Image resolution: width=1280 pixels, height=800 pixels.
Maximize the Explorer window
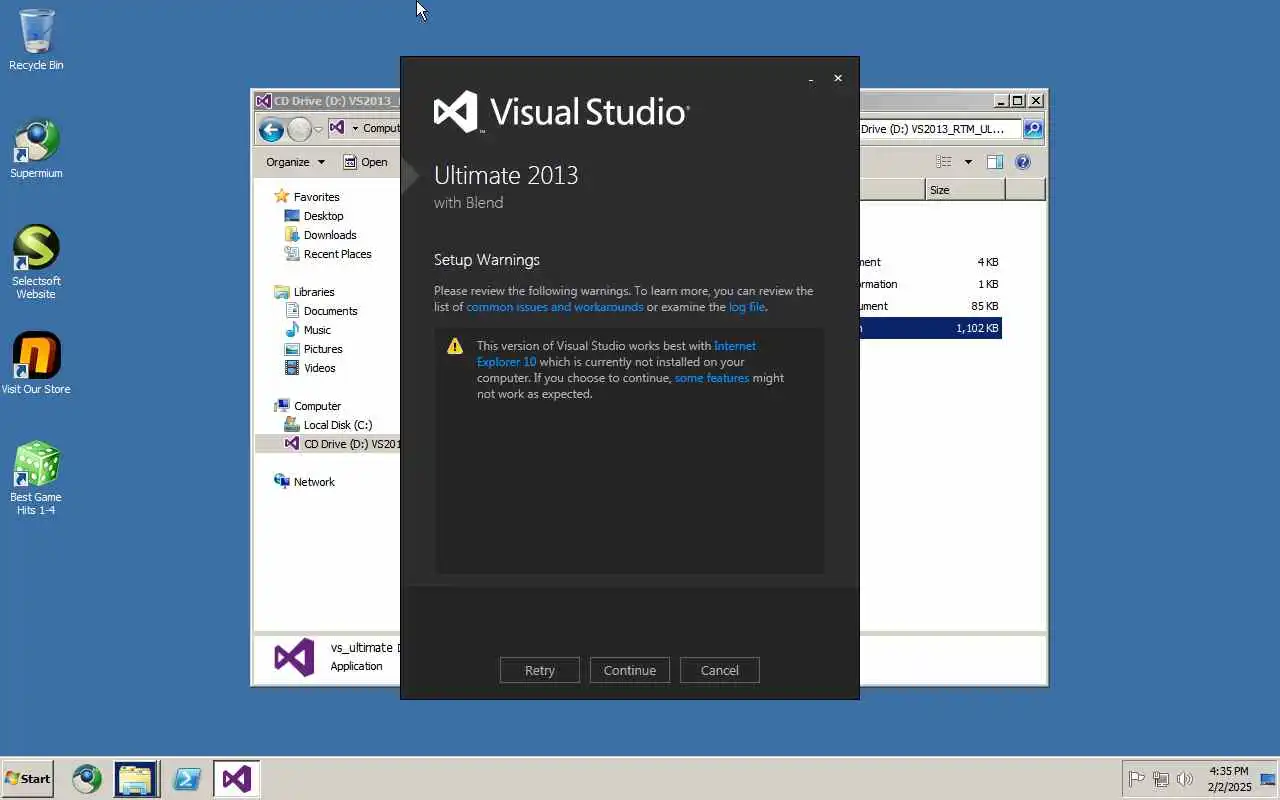coord(1018,101)
